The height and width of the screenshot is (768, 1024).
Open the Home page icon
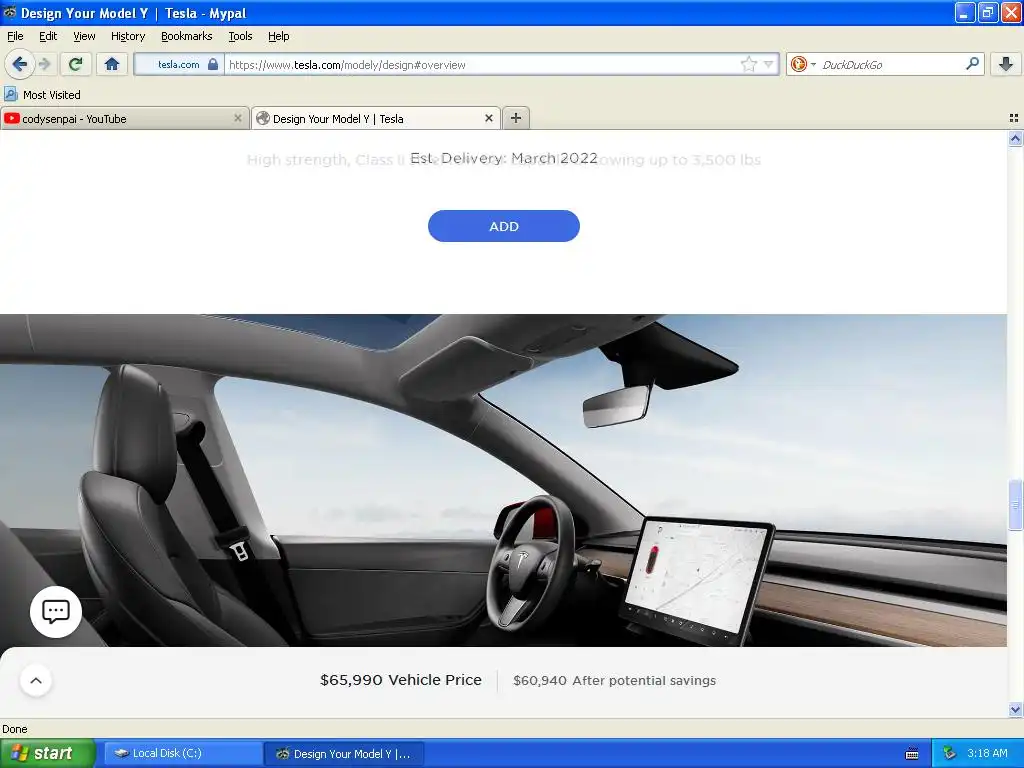[x=112, y=64]
